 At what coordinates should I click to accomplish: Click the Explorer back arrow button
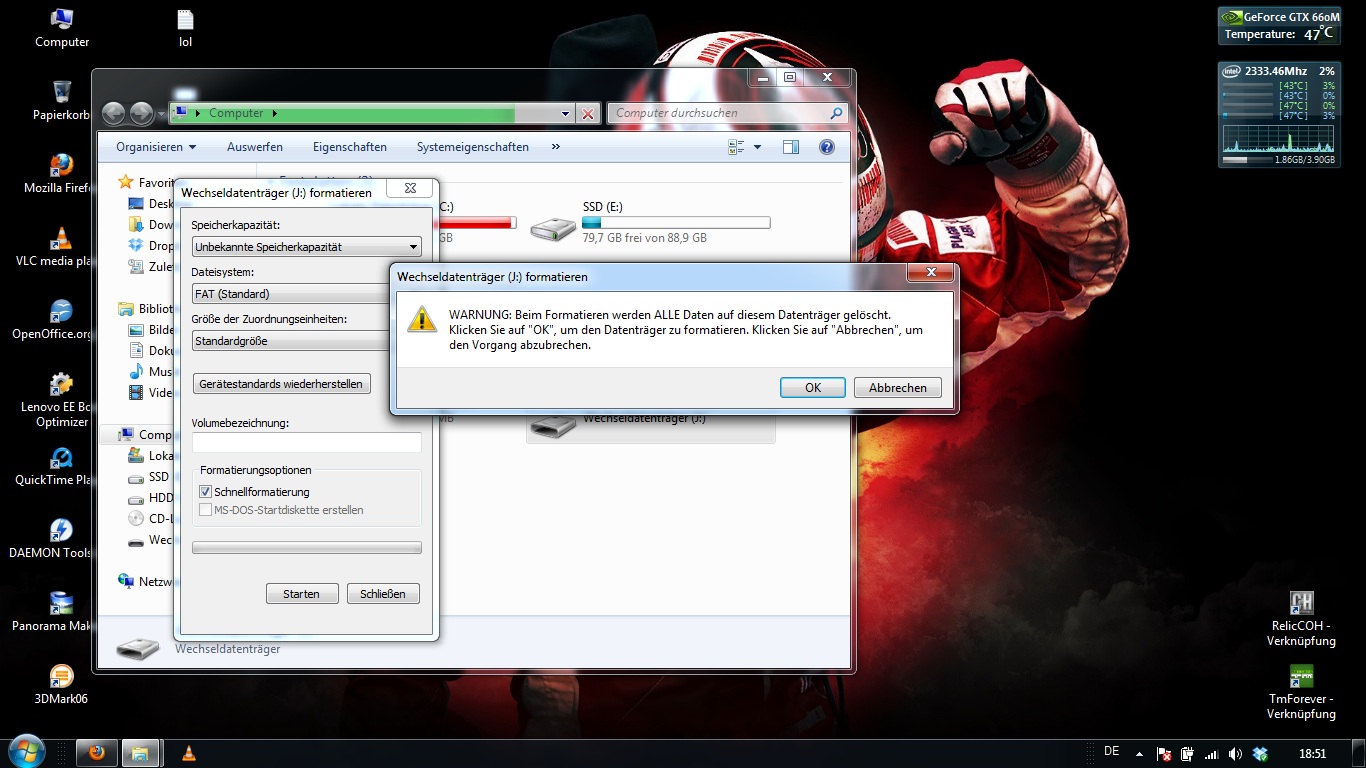(114, 113)
